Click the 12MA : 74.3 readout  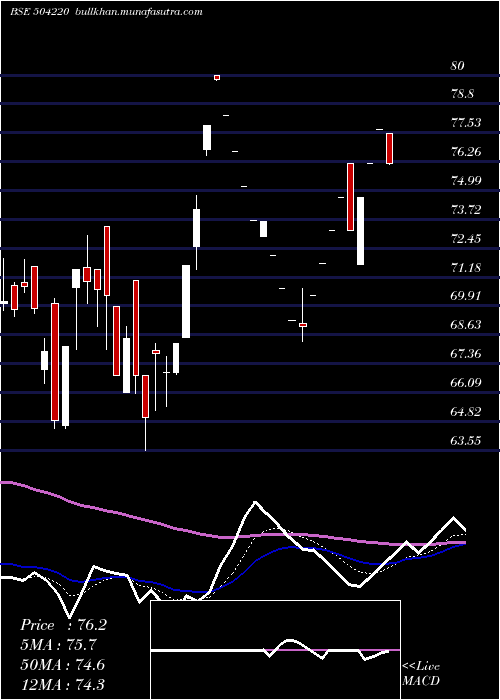point(62,684)
